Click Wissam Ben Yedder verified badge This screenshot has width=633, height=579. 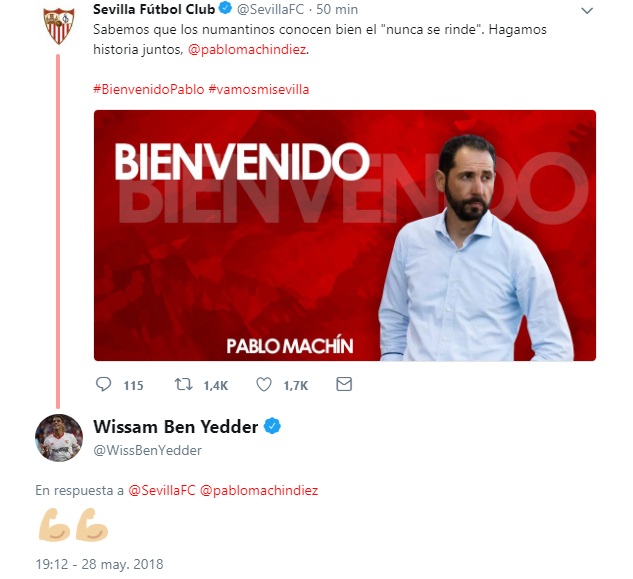tap(272, 426)
